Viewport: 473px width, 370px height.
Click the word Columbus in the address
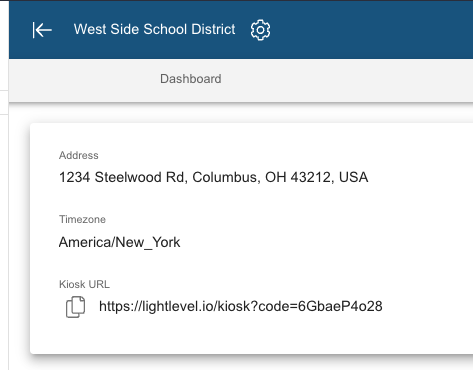[226, 177]
